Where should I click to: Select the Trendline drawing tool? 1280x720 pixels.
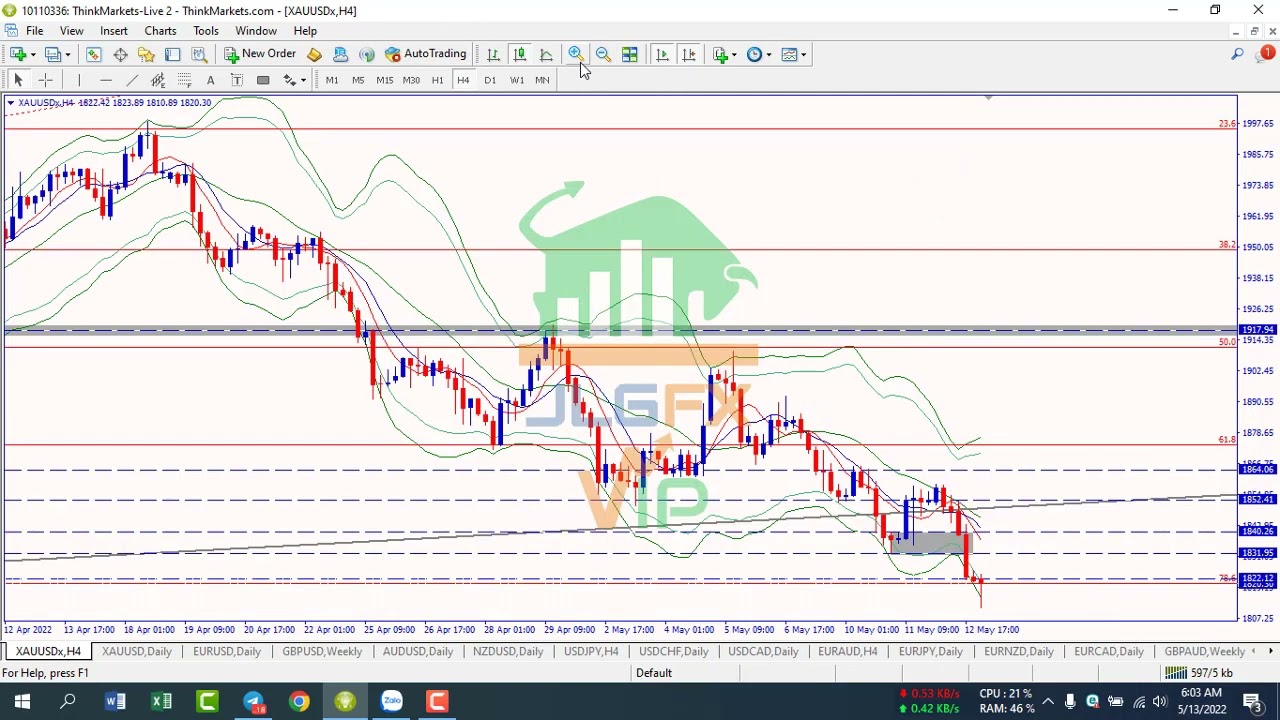pyautogui.click(x=132, y=80)
